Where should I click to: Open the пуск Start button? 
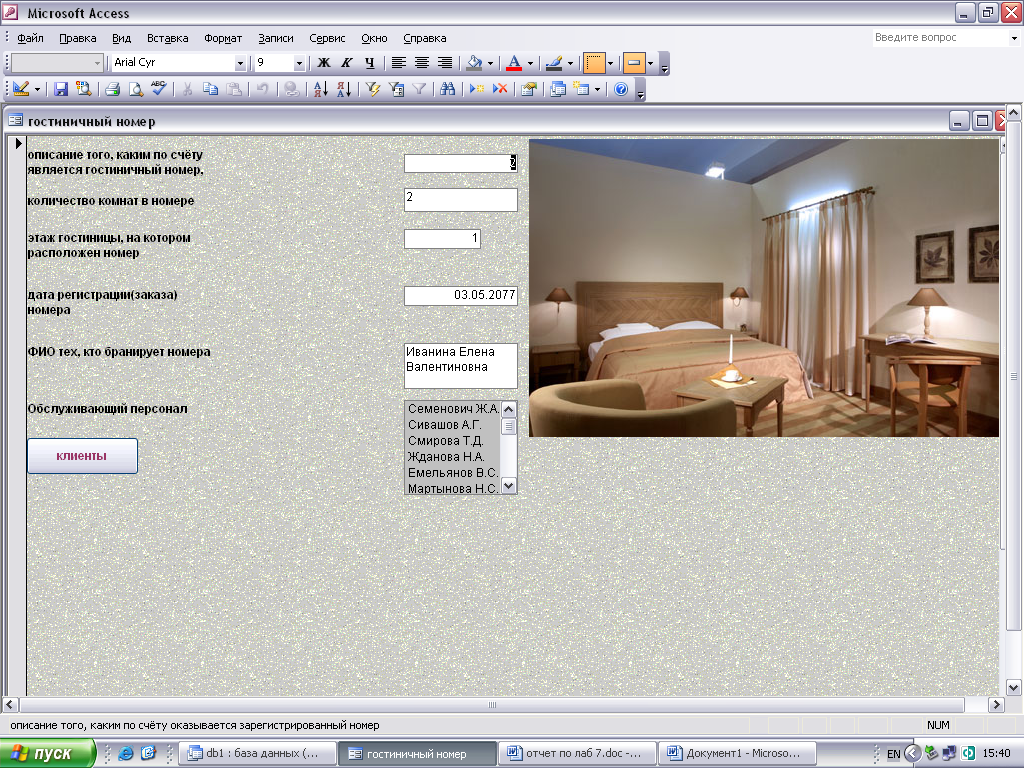[48, 753]
